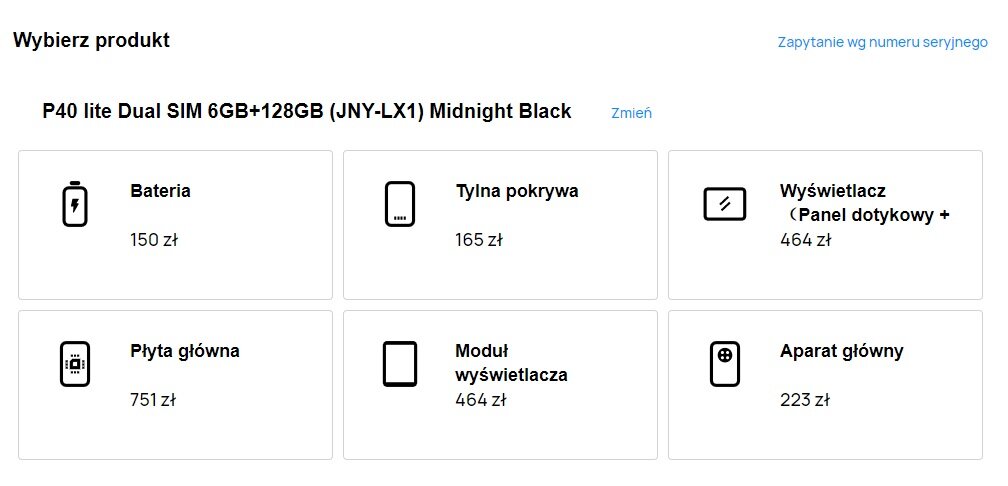Viewport: 1008px width, 486px height.
Task: Select the 'Tylna pokrywa' label
Action: (x=516, y=191)
